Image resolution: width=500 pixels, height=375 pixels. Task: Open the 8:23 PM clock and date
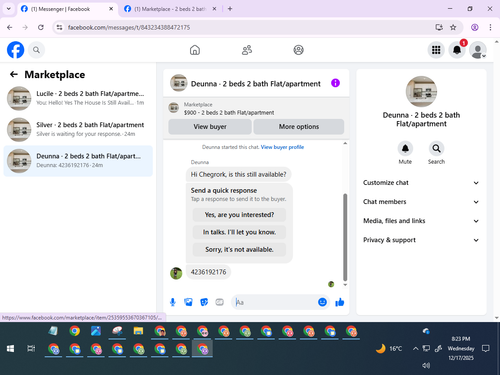[461, 348]
